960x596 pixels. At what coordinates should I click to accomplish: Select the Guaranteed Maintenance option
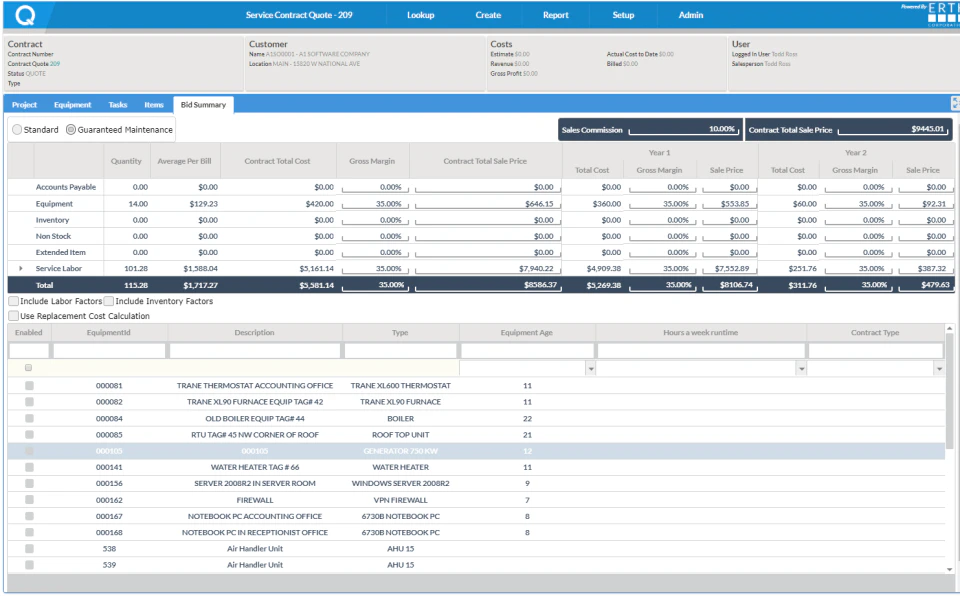tap(70, 128)
